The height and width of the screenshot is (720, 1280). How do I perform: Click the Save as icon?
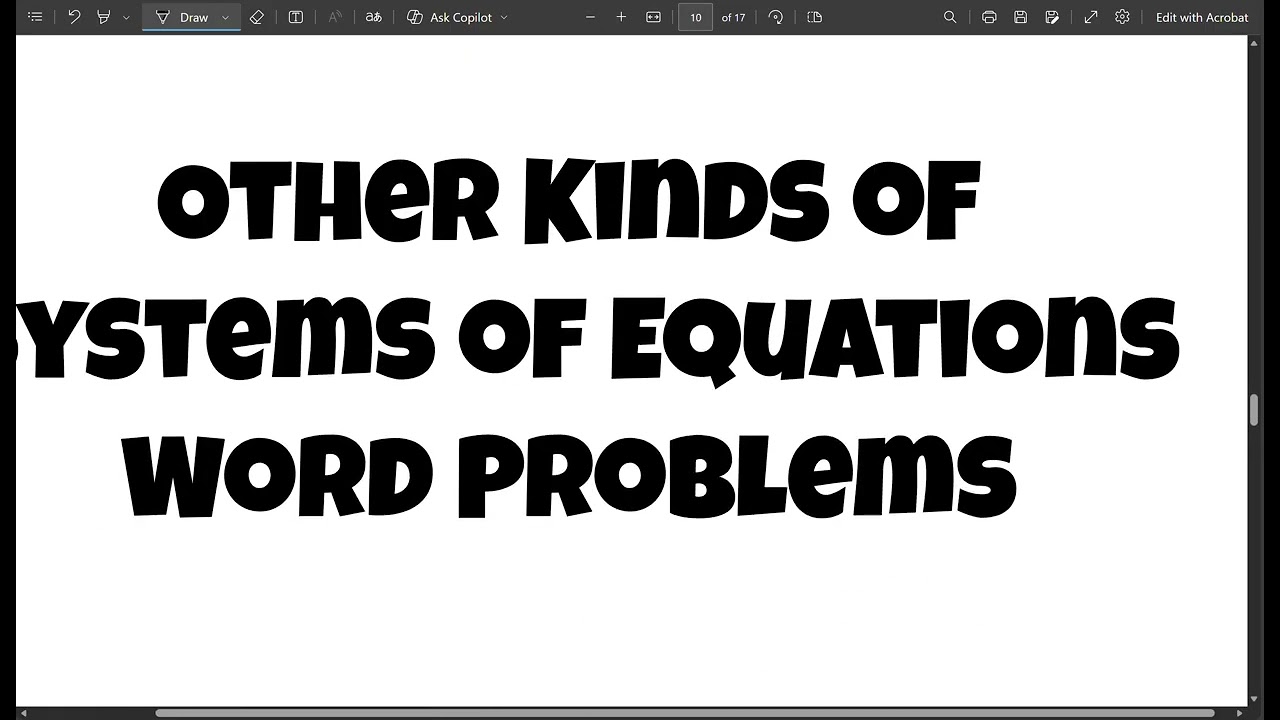click(x=1052, y=17)
